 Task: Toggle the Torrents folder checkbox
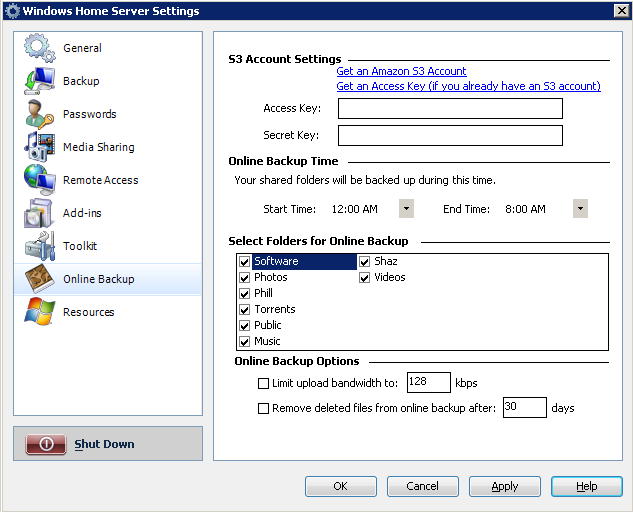[244, 310]
